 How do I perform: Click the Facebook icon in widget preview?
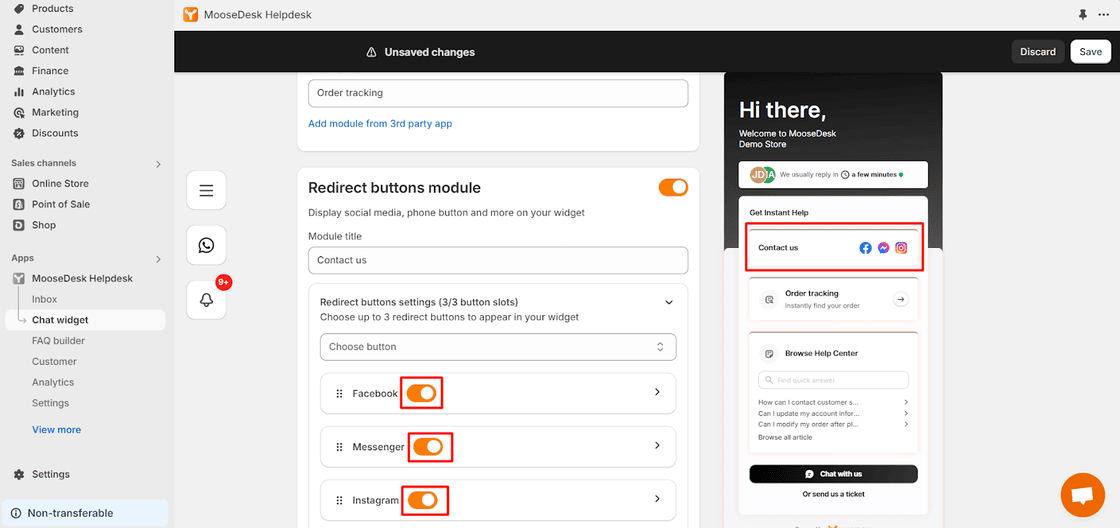(865, 248)
